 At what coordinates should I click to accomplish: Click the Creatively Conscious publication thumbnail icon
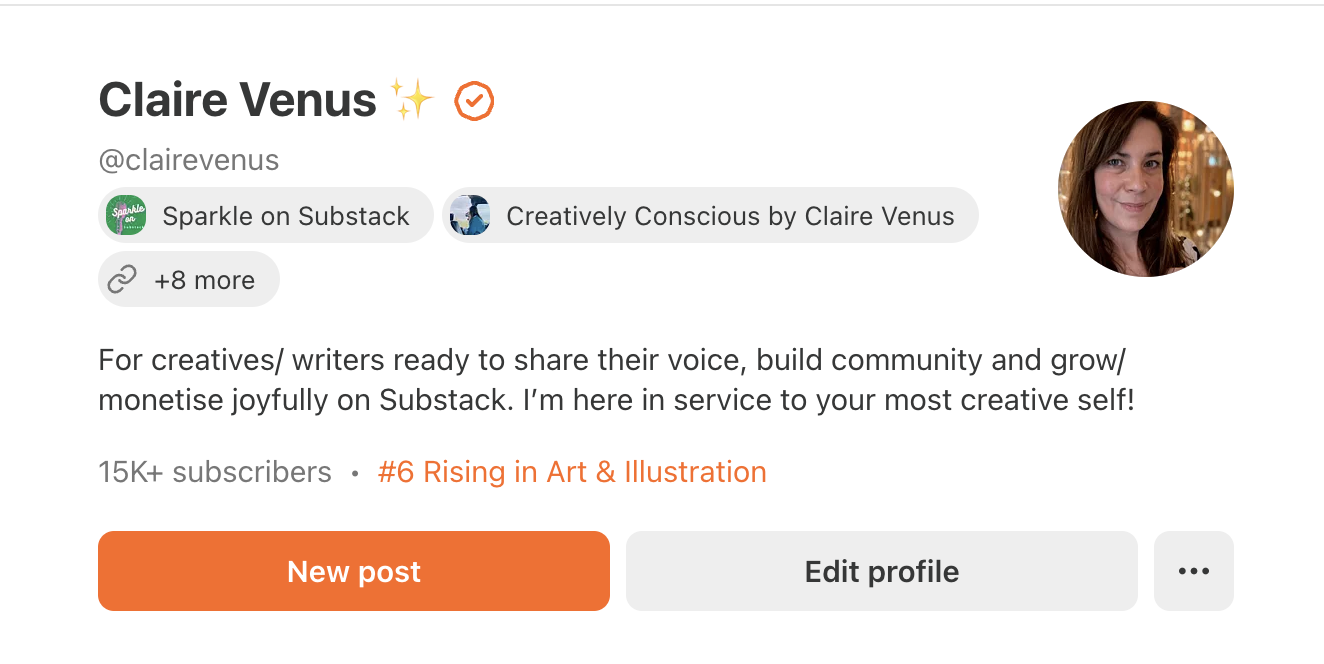pyautogui.click(x=470, y=215)
